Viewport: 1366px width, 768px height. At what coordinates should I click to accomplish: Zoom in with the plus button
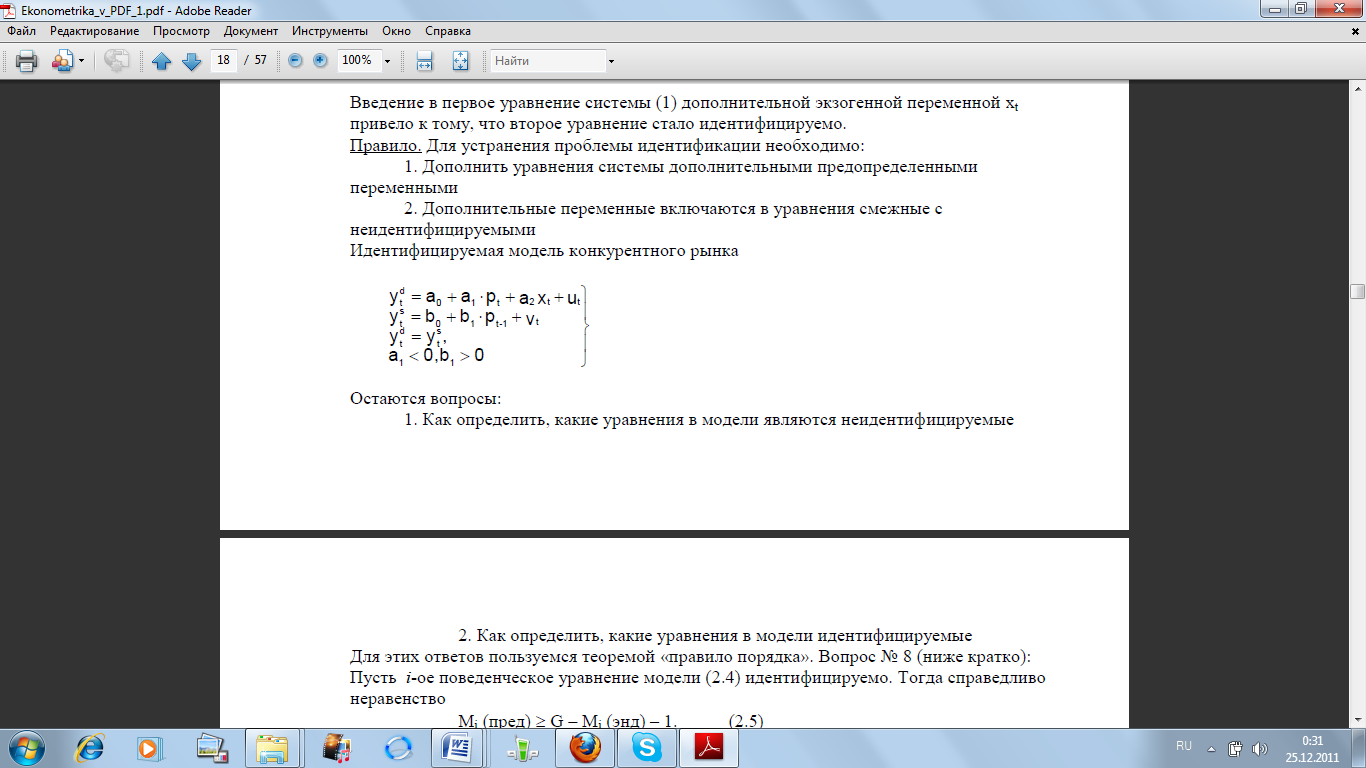(320, 61)
